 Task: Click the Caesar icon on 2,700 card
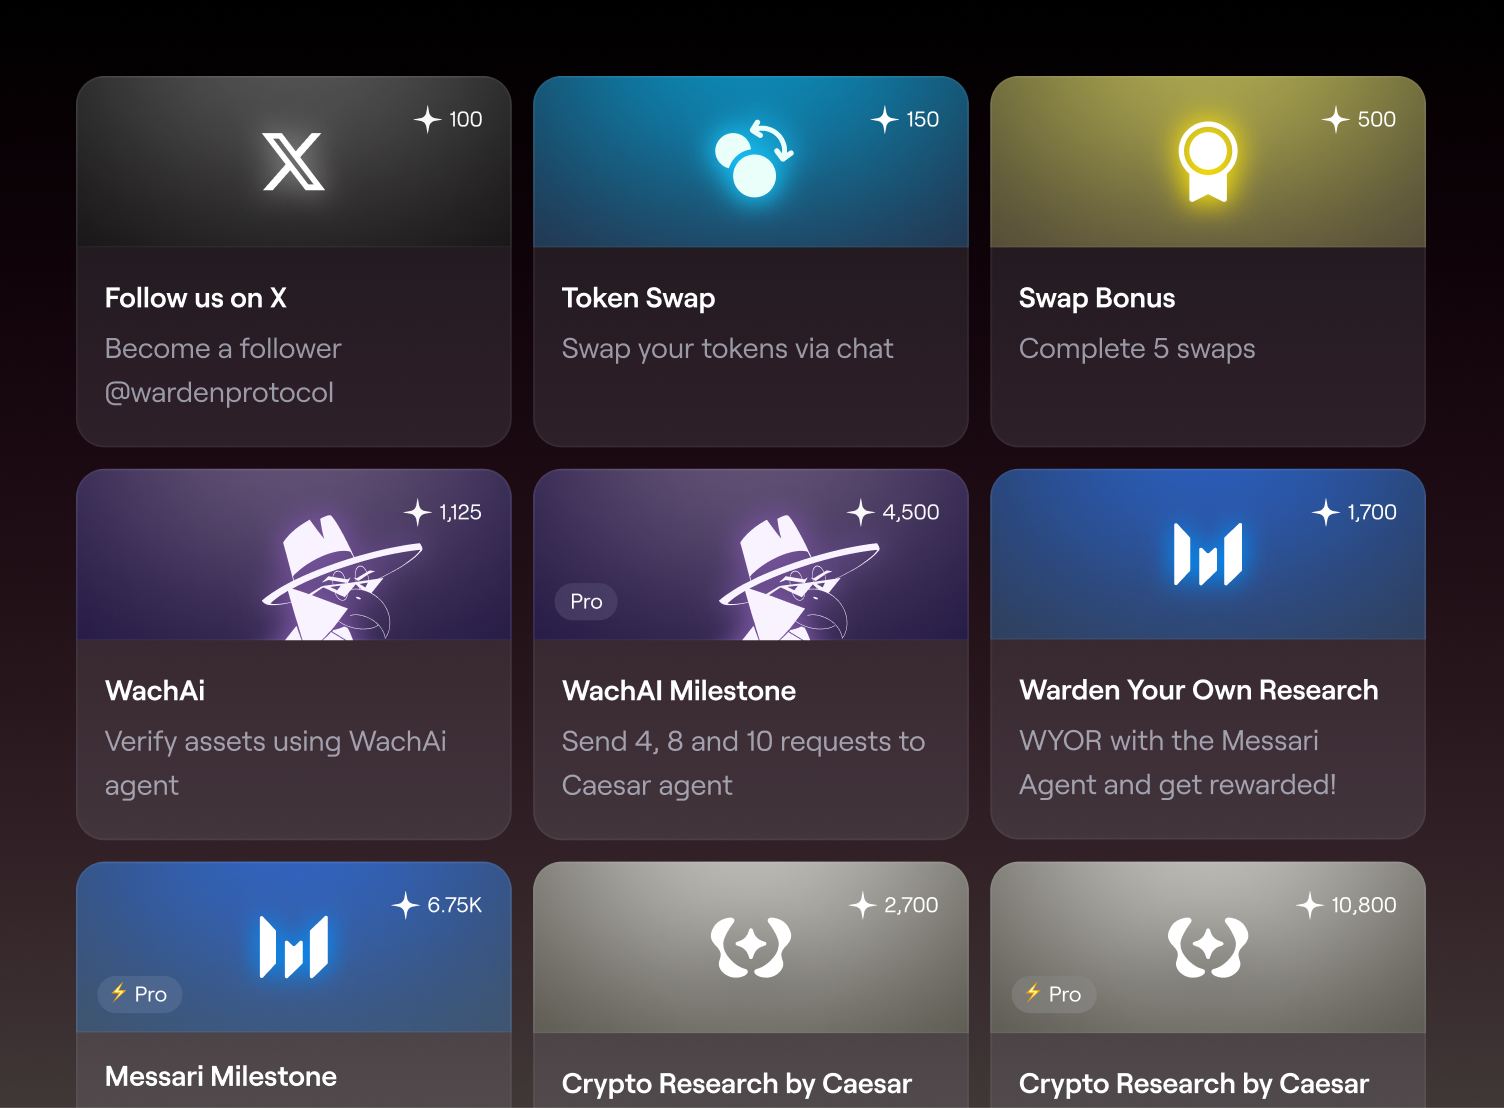coord(751,946)
